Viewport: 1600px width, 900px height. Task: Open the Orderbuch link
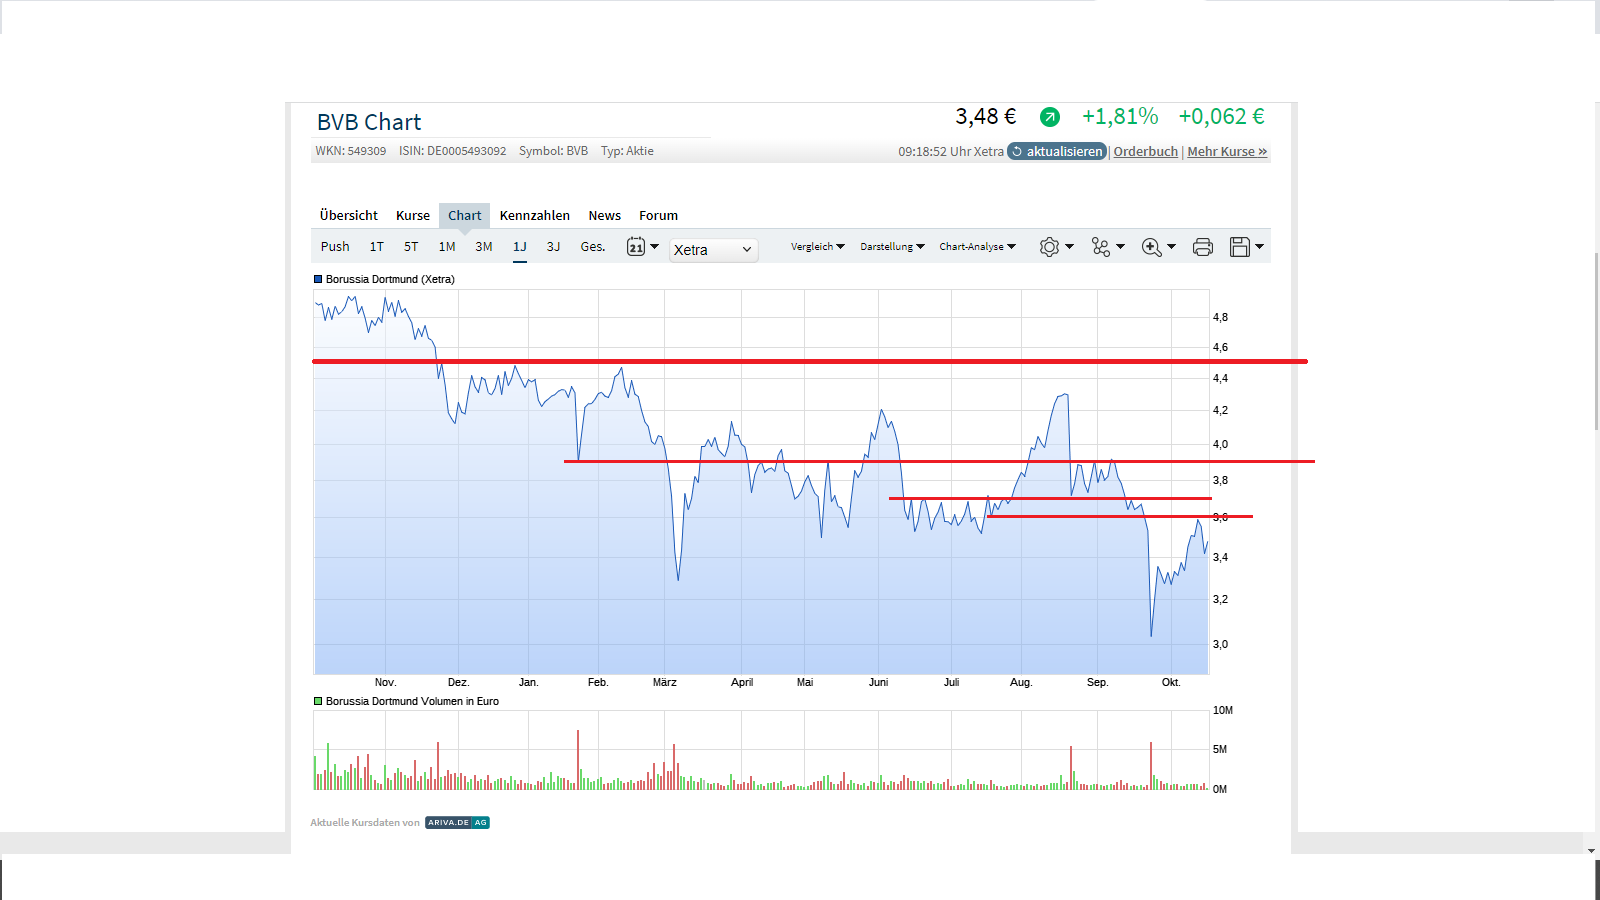1146,152
